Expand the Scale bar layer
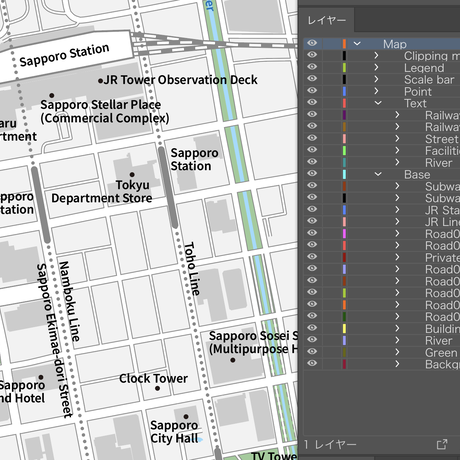 376,79
